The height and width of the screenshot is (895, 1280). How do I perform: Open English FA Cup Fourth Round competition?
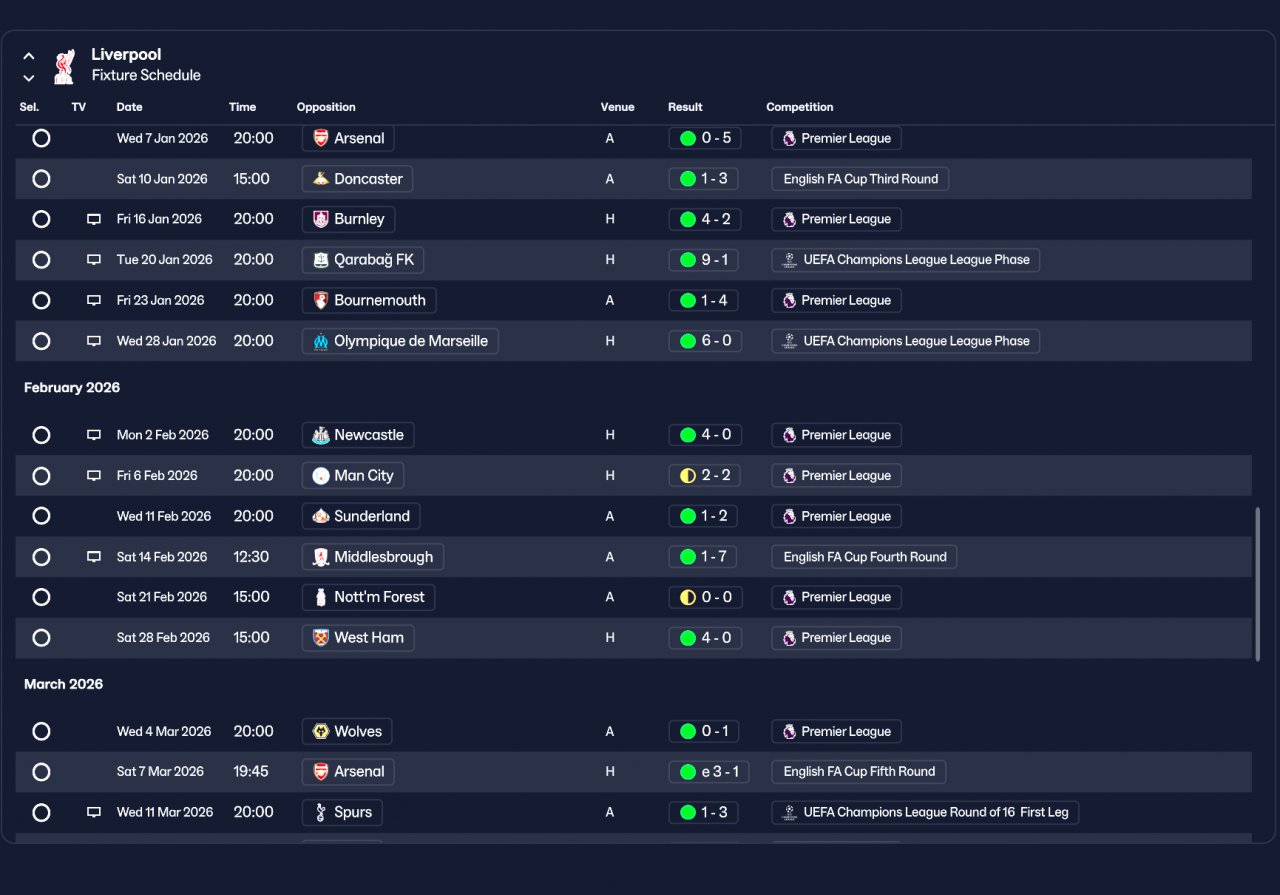click(864, 557)
